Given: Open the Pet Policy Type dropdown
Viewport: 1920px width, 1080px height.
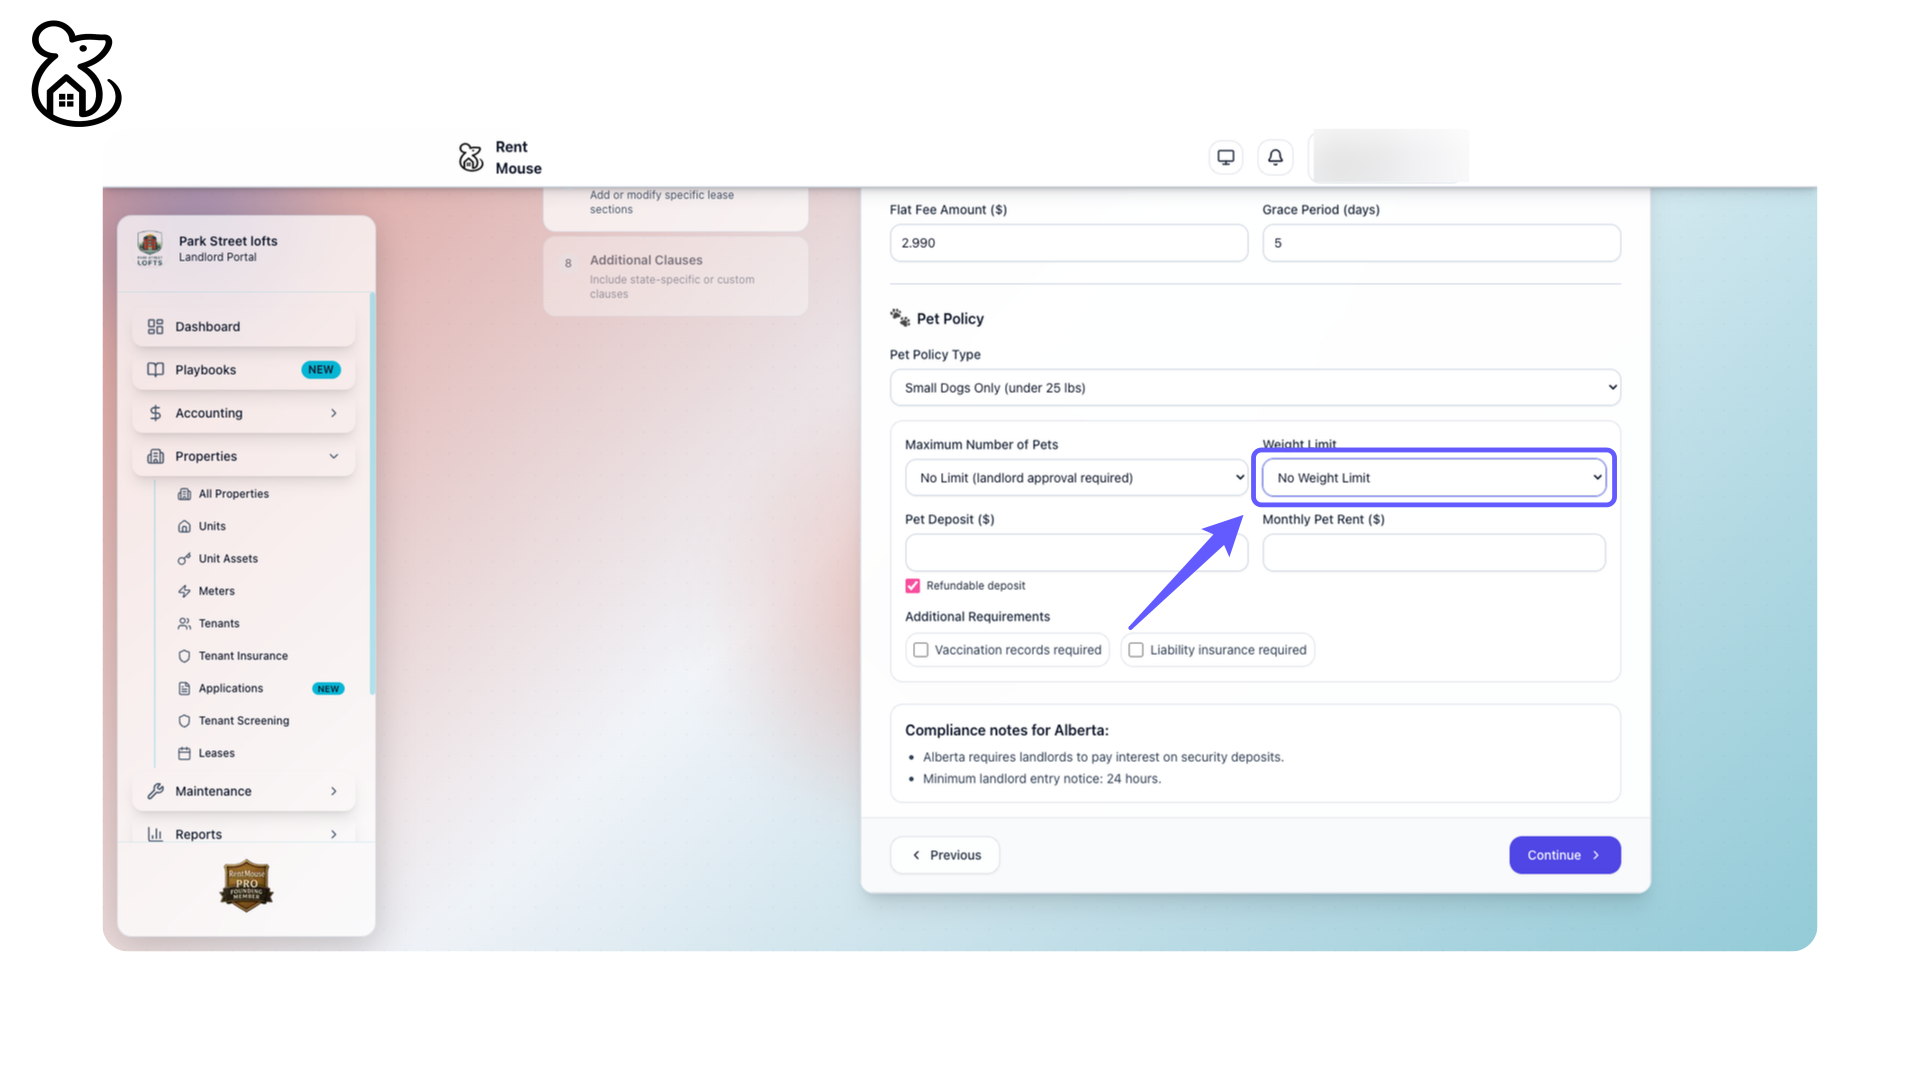Looking at the screenshot, I should point(1254,388).
